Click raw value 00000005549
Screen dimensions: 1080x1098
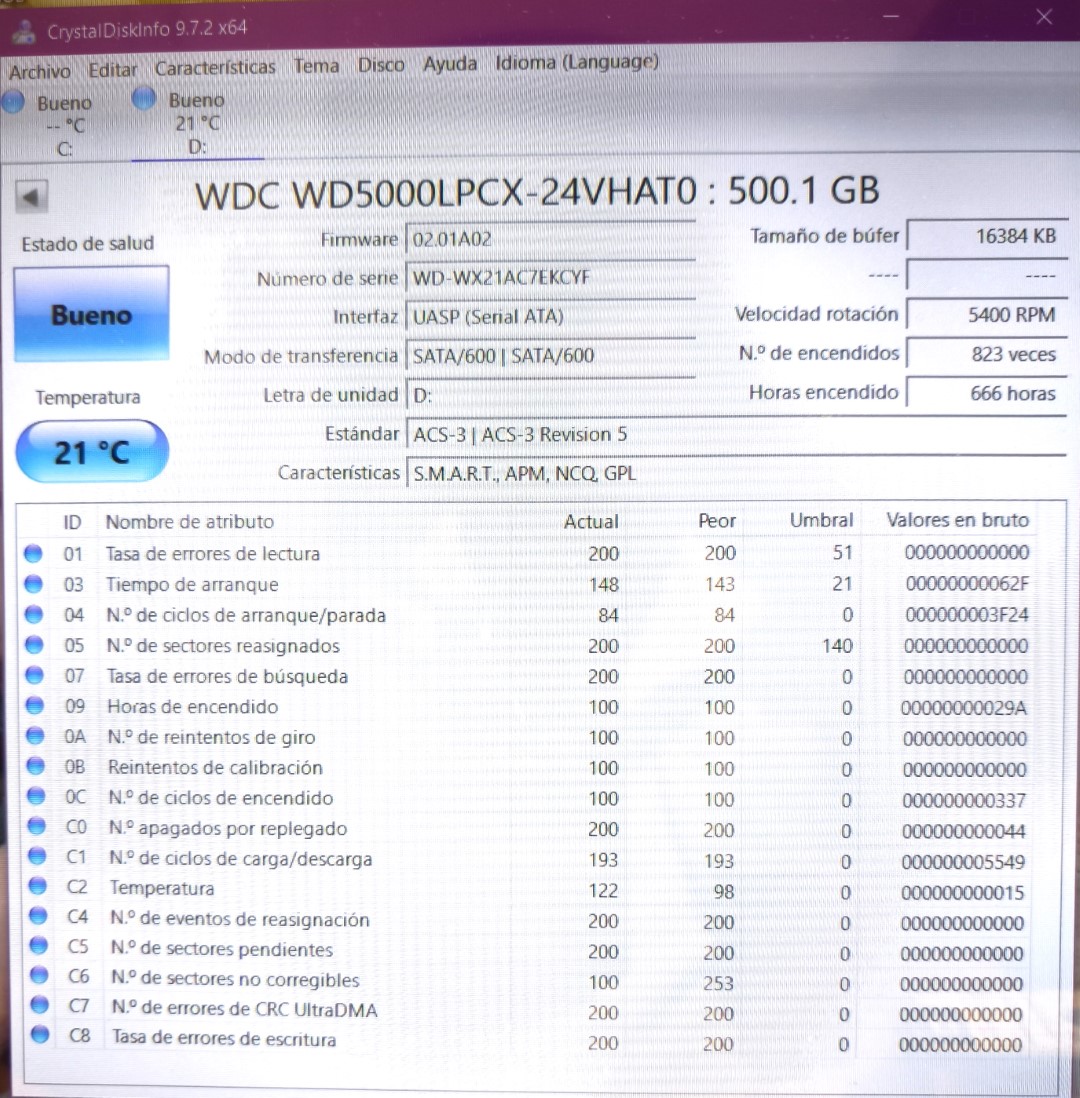coord(963,862)
